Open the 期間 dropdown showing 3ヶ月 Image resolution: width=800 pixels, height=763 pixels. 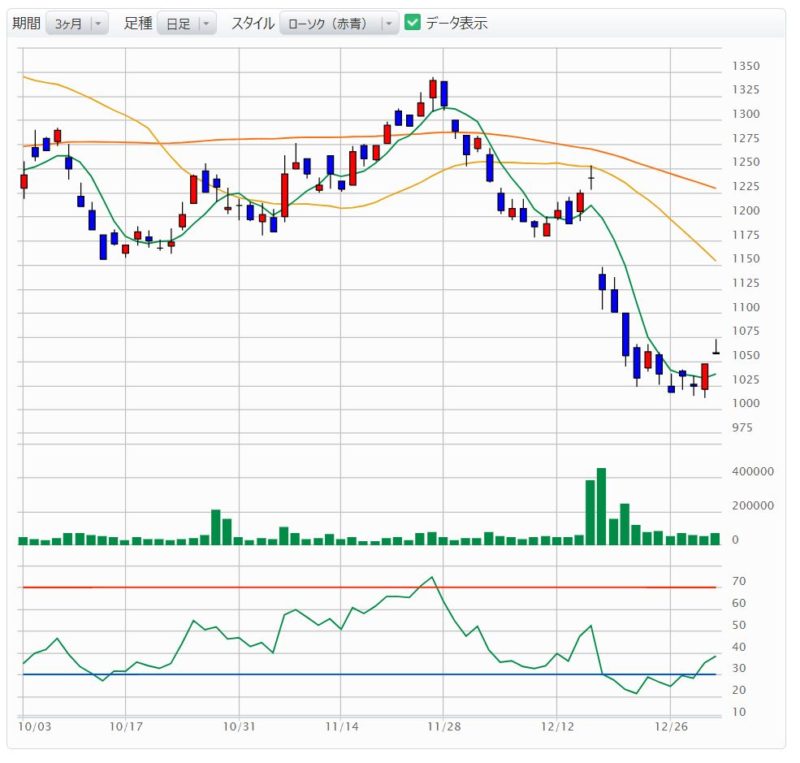tap(77, 23)
